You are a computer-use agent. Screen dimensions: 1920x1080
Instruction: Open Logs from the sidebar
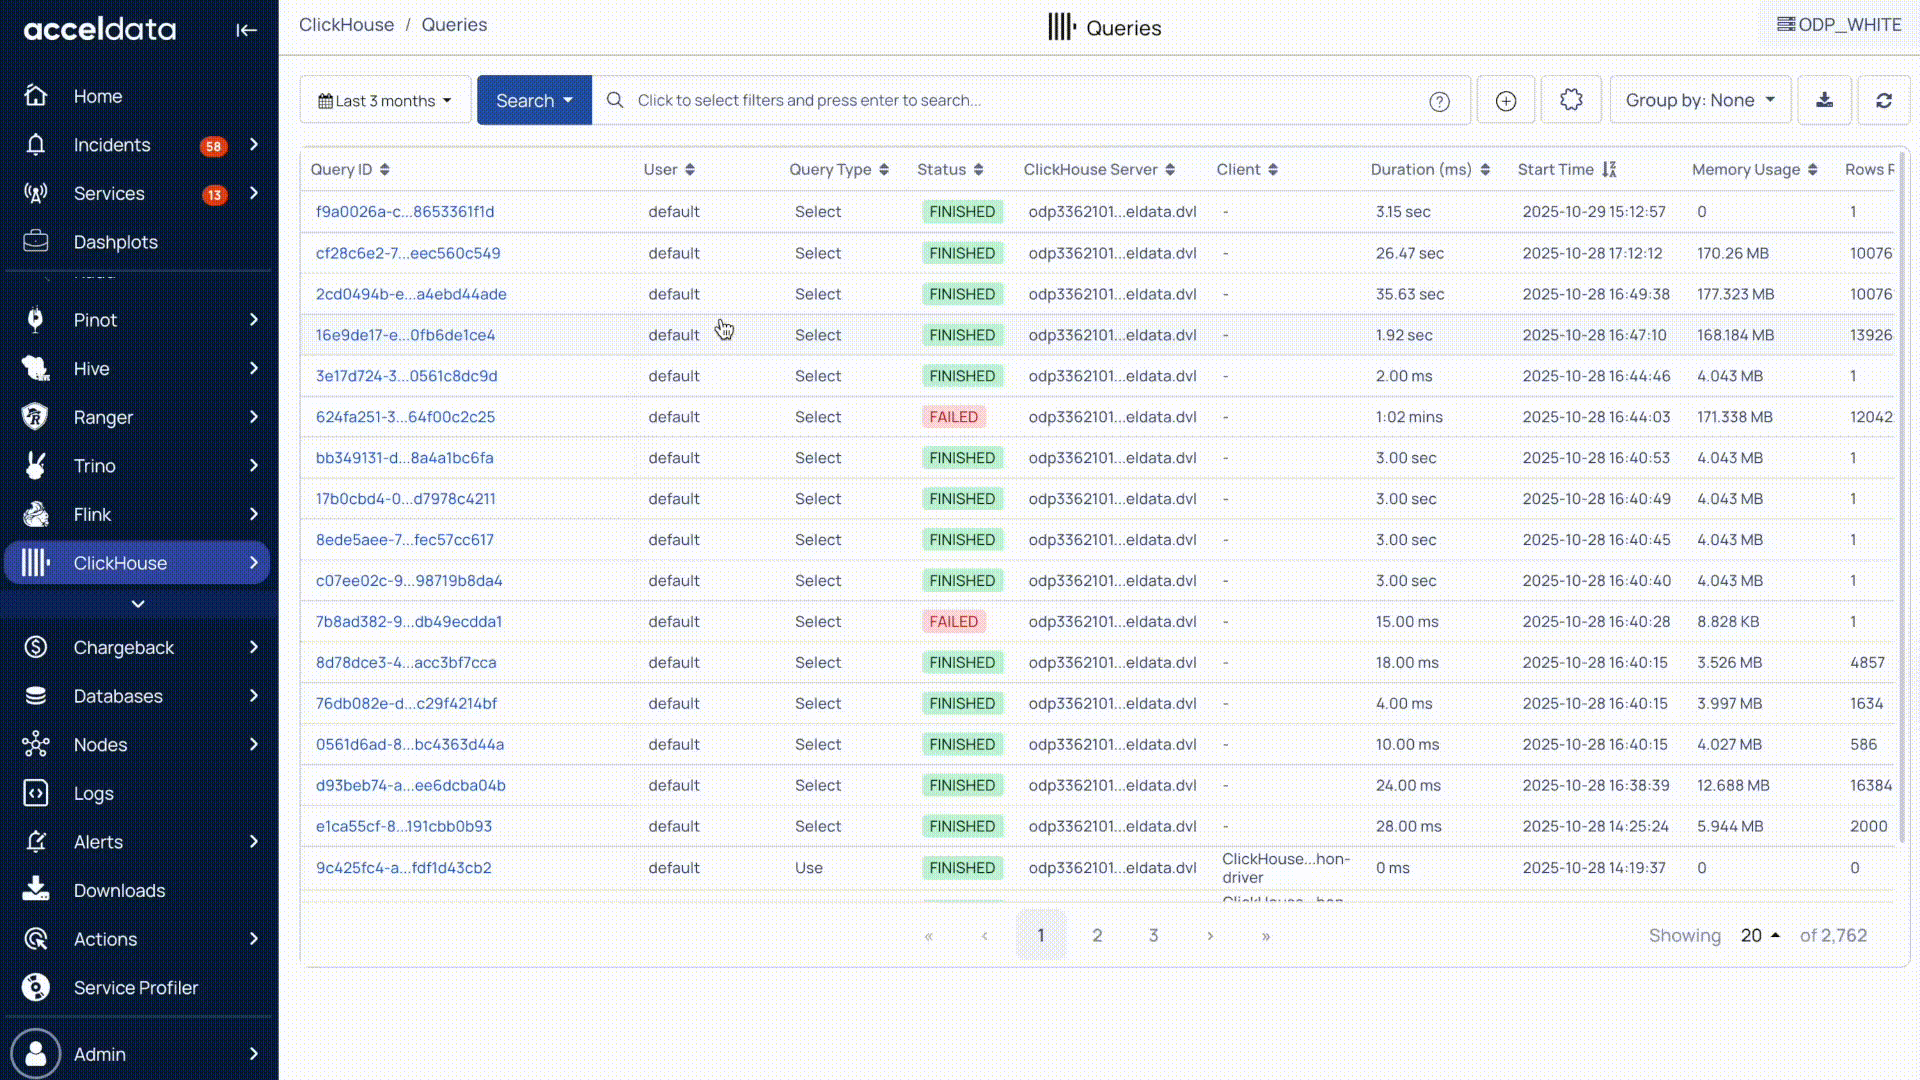[93, 793]
